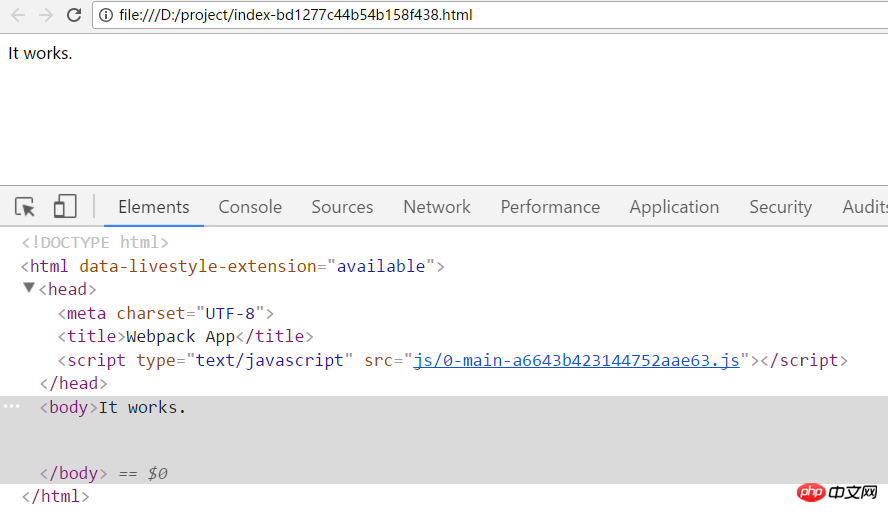Switch to the Elements tab

[153, 207]
